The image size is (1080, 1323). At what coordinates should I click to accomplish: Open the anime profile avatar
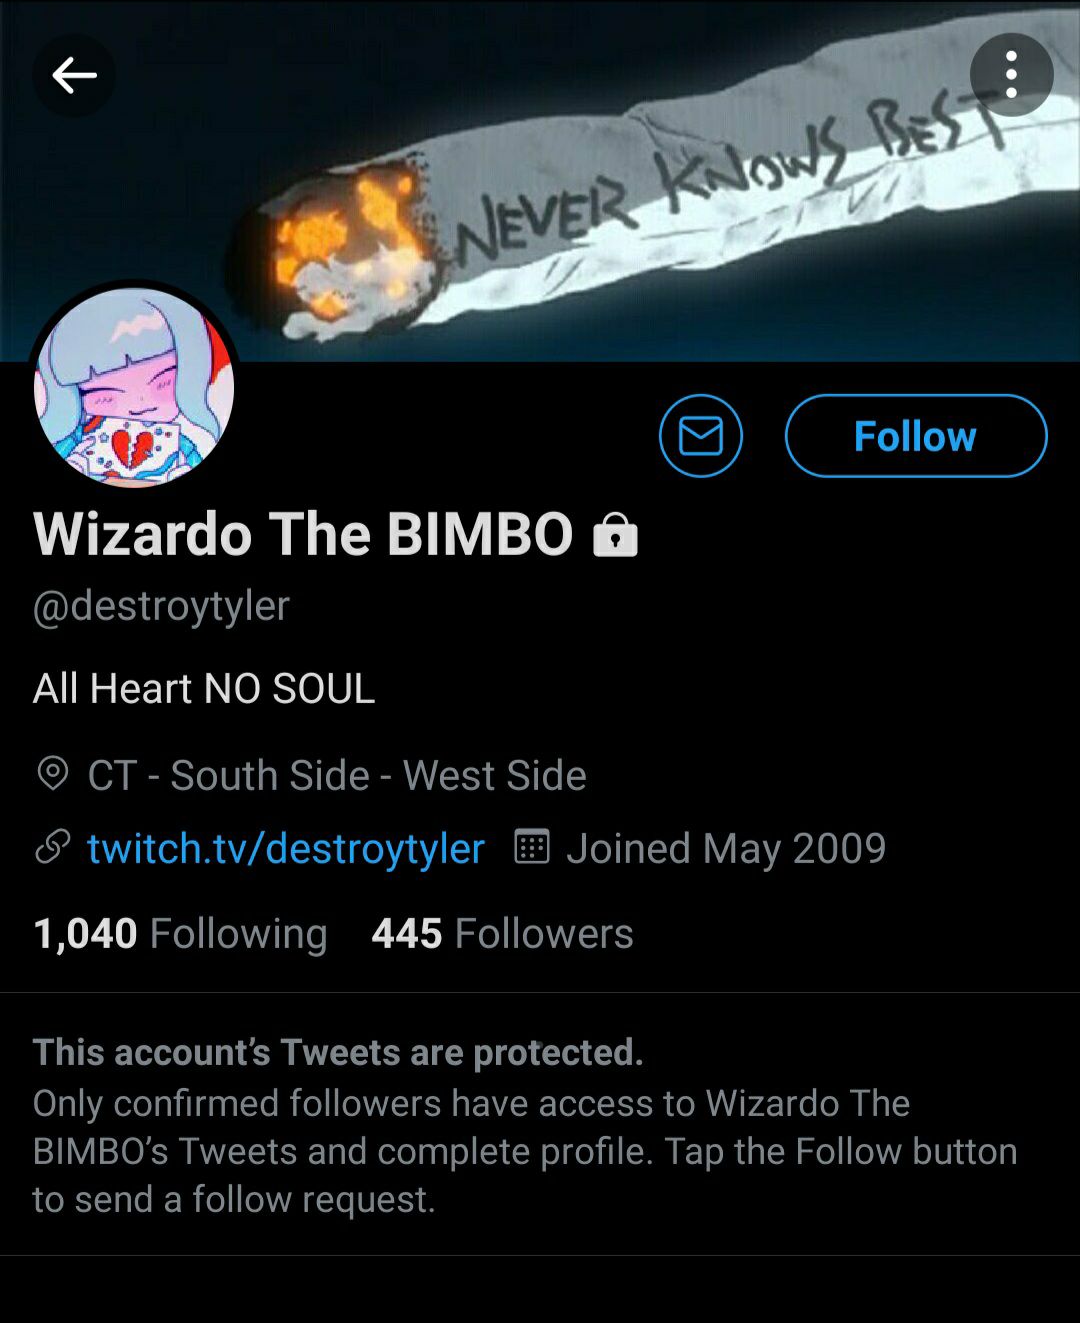134,388
